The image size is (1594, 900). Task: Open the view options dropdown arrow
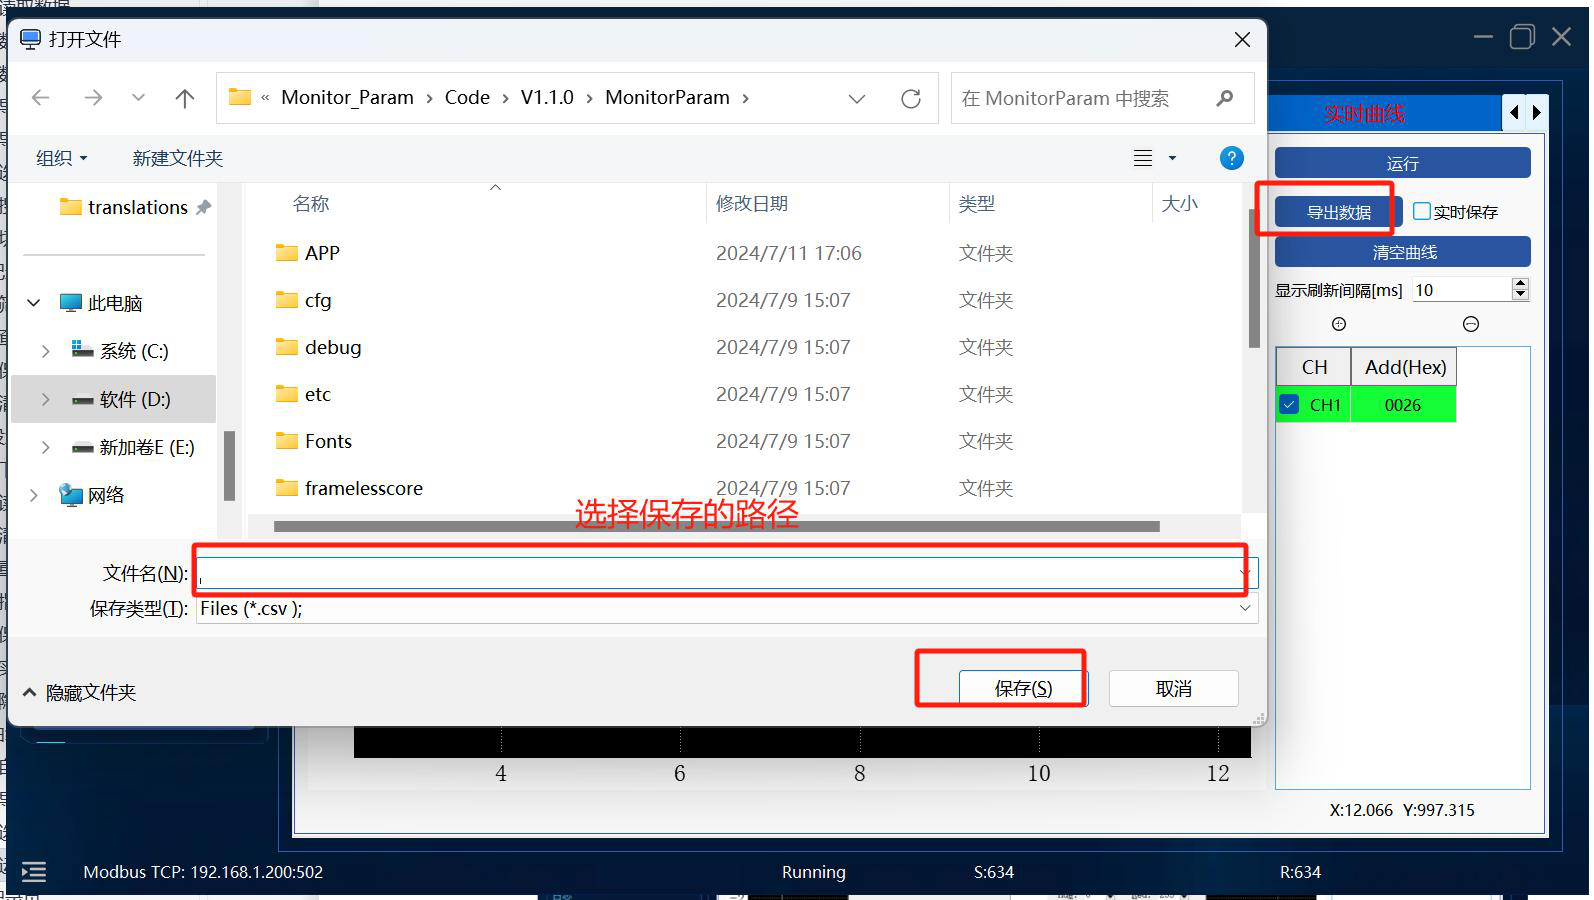click(x=1173, y=158)
